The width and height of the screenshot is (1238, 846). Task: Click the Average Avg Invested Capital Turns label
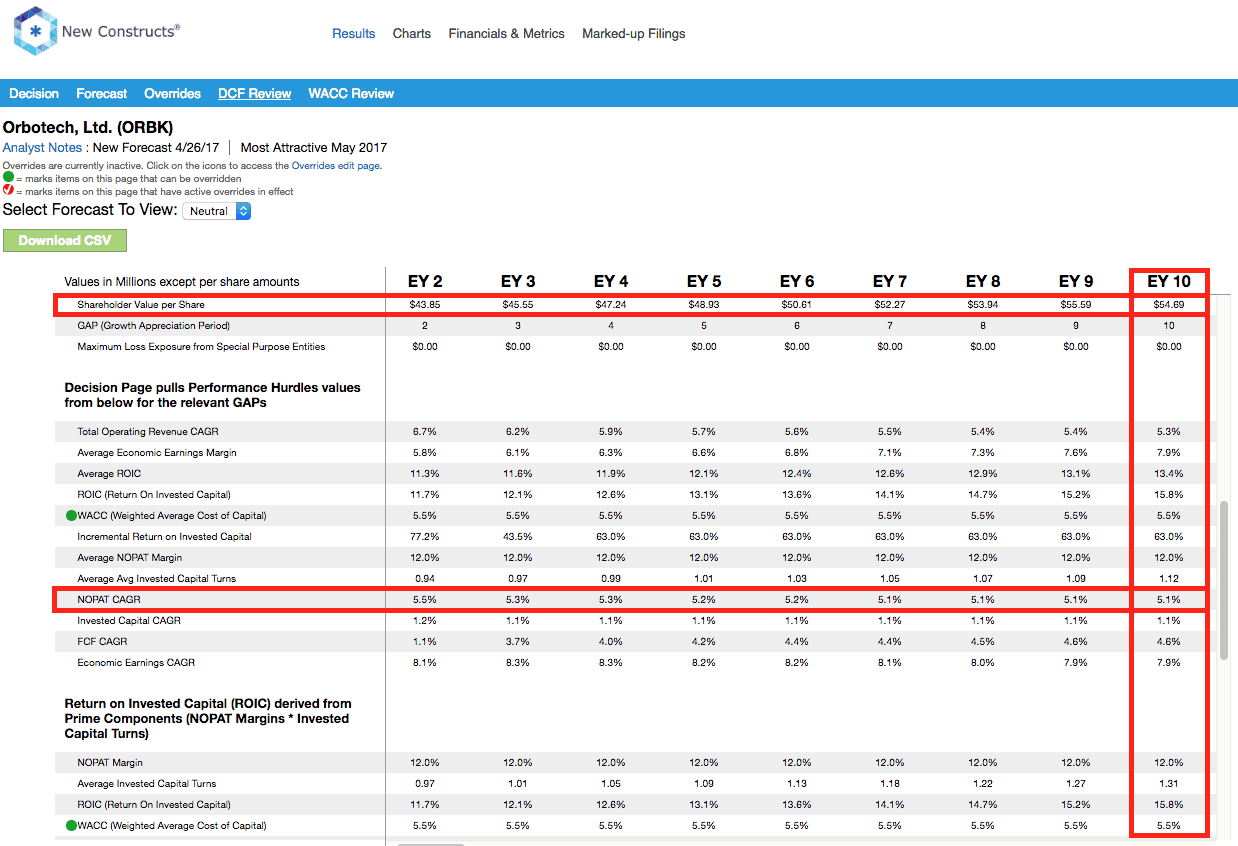pyautogui.click(x=156, y=578)
